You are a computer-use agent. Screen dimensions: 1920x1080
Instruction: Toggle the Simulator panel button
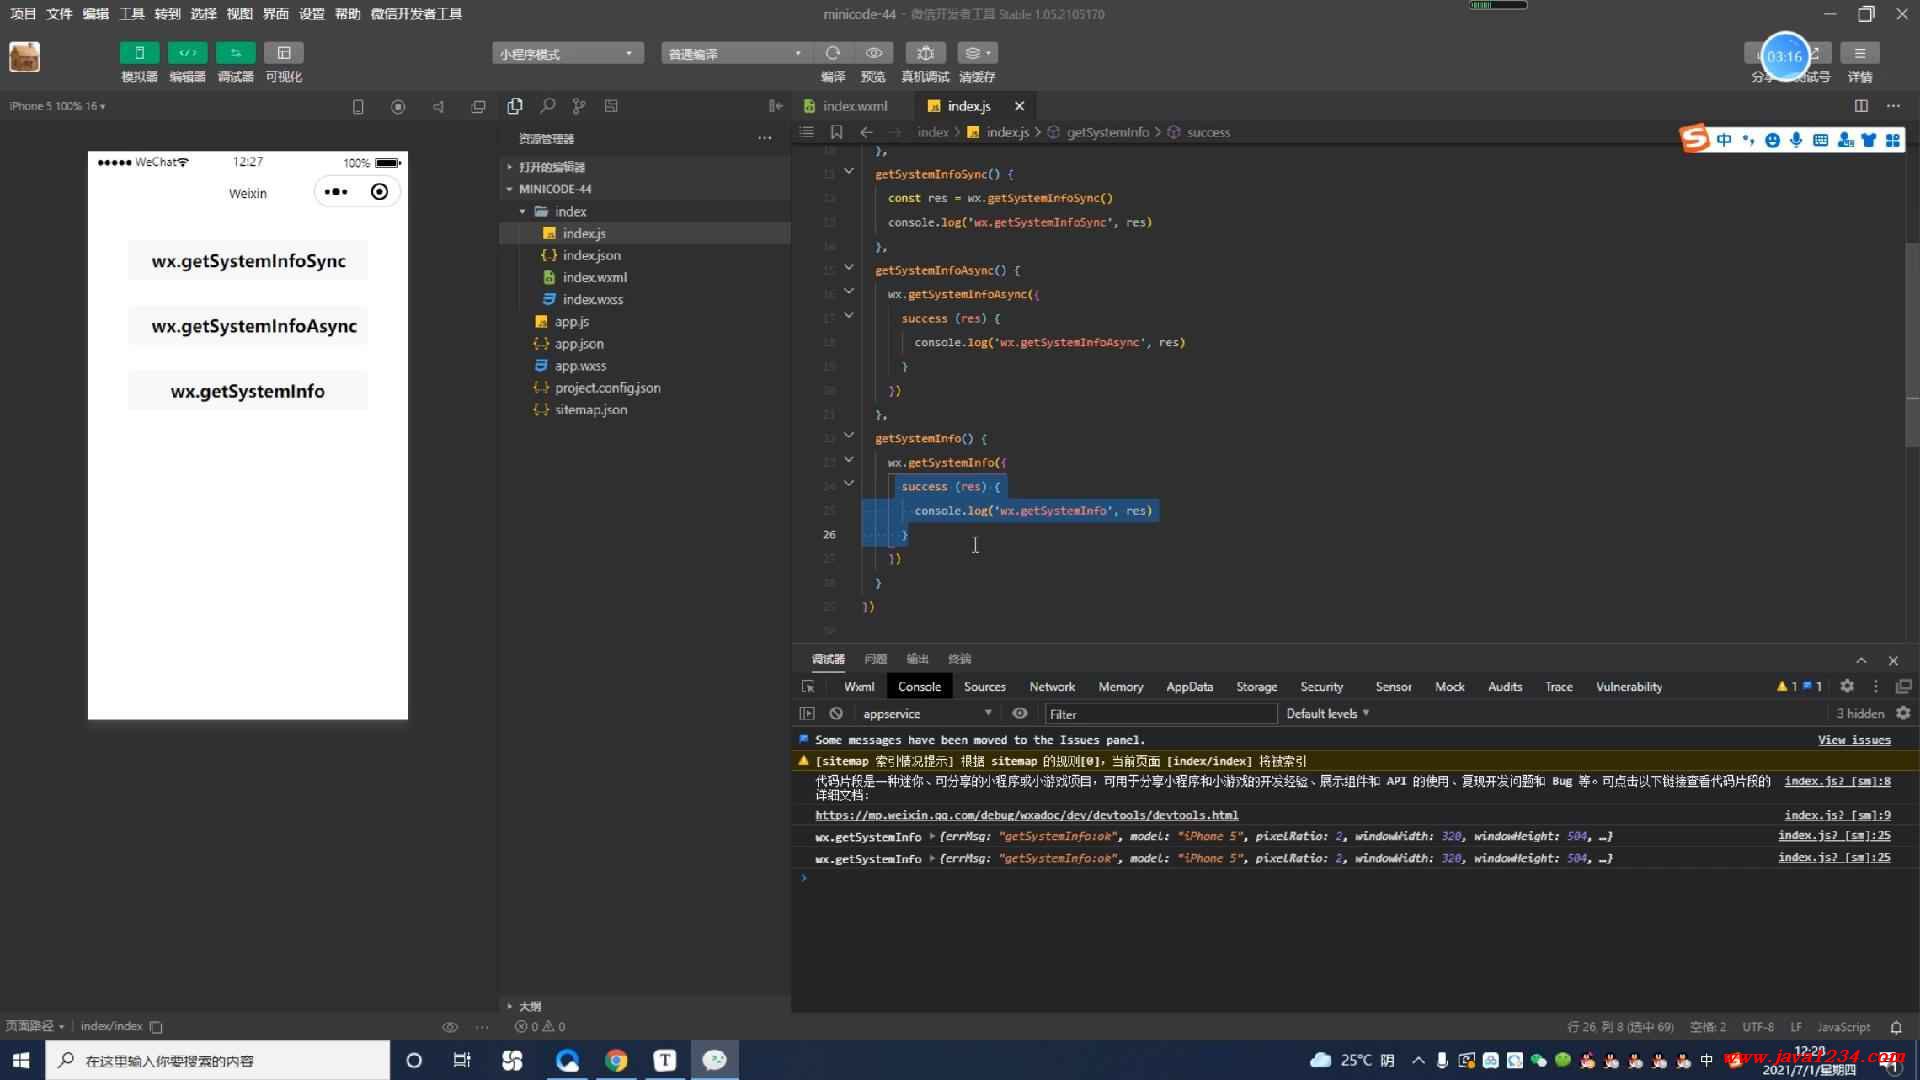[139, 53]
